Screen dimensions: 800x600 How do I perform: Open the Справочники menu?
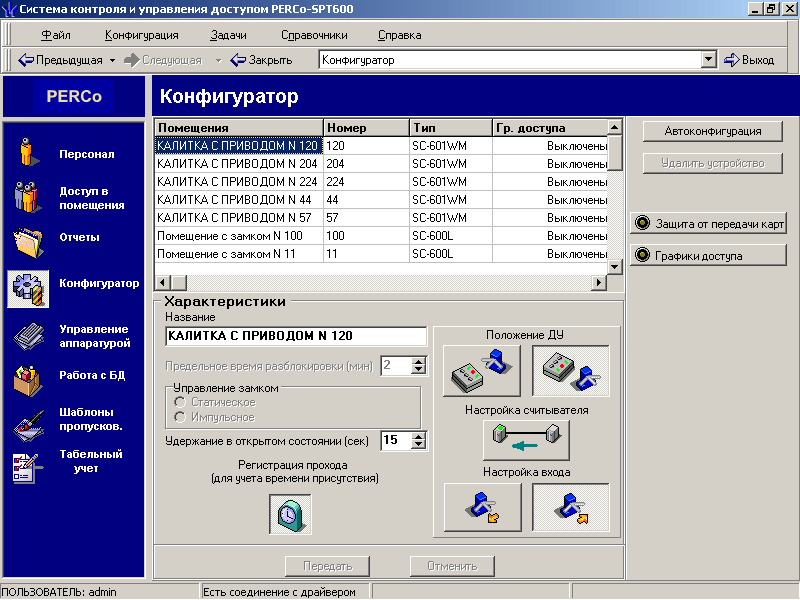point(314,35)
